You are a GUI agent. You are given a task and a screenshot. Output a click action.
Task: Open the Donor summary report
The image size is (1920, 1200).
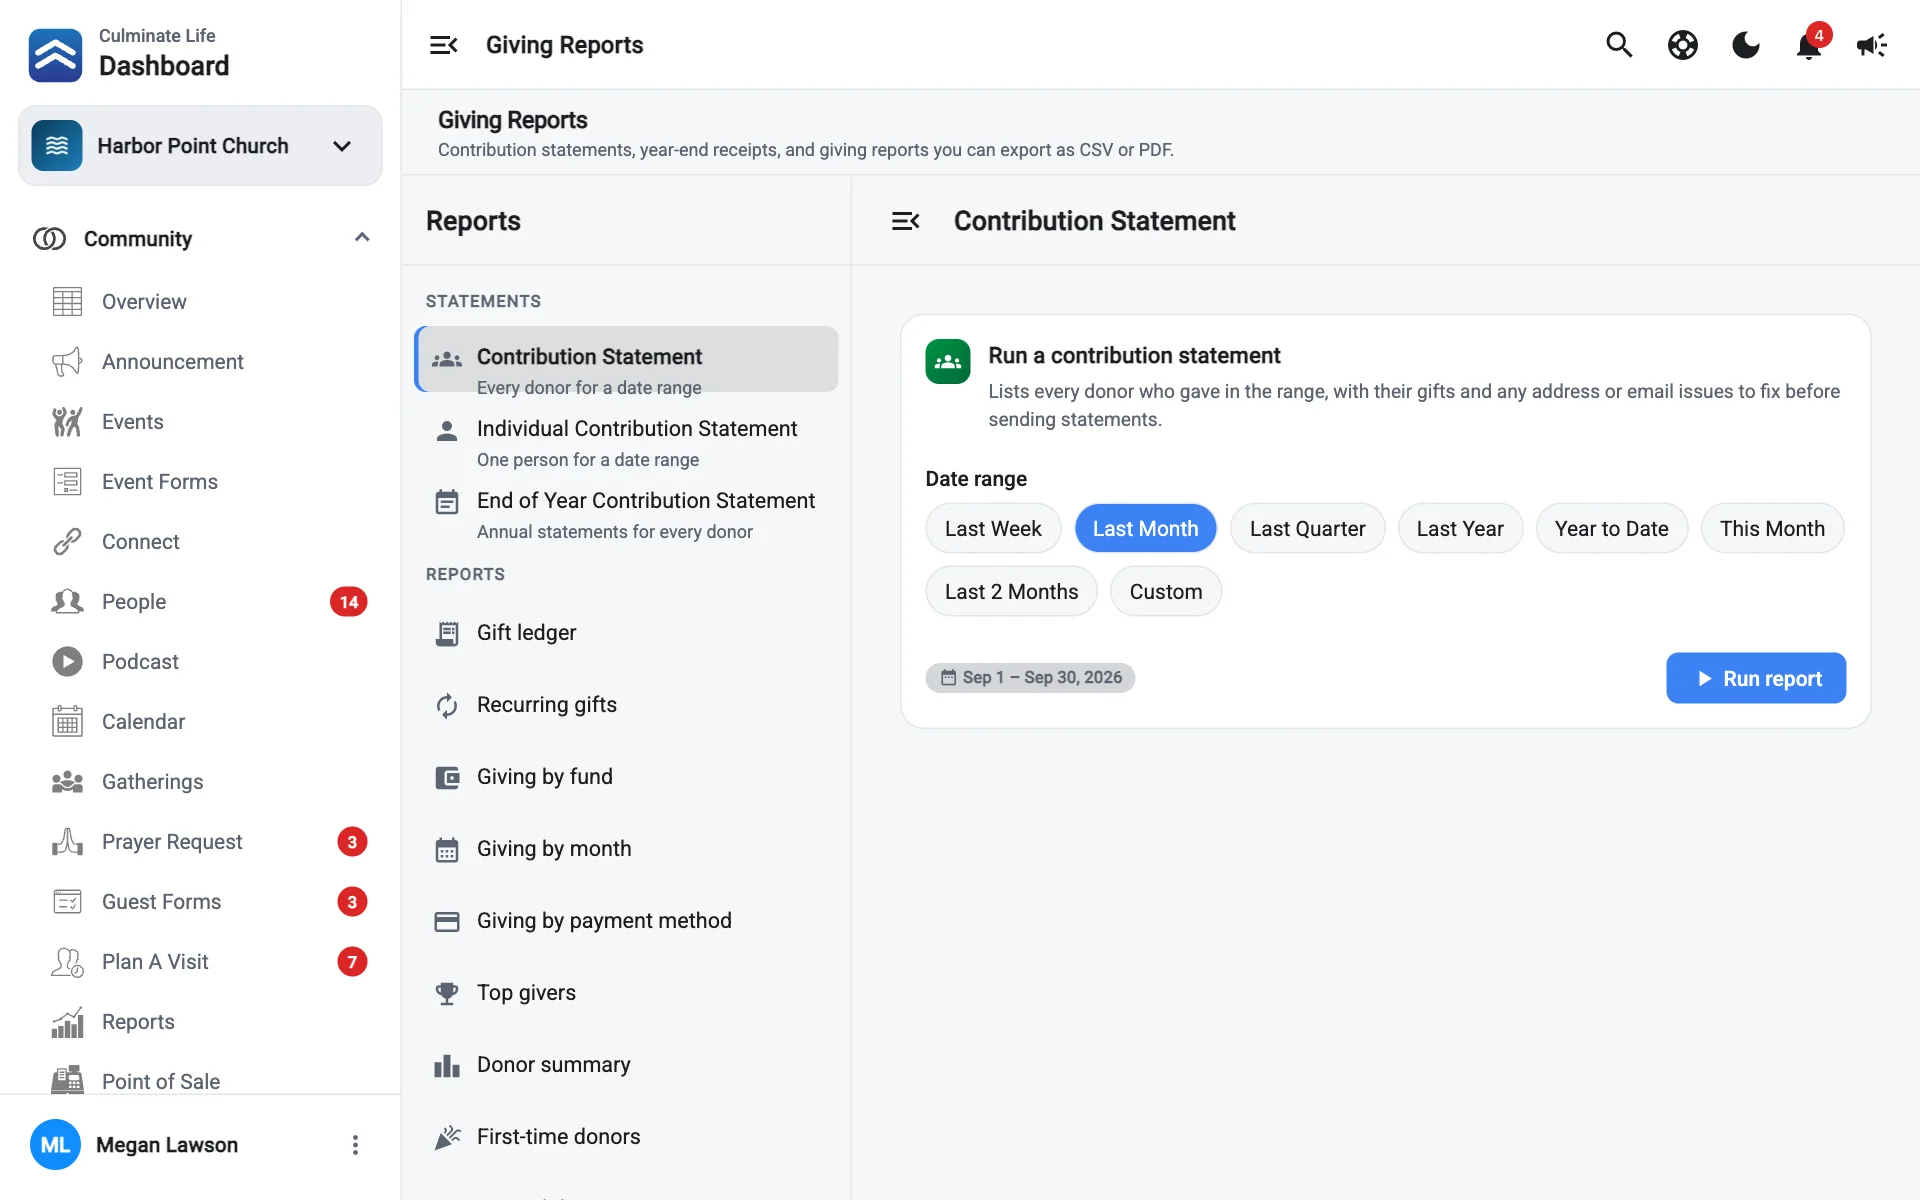coord(626,1065)
